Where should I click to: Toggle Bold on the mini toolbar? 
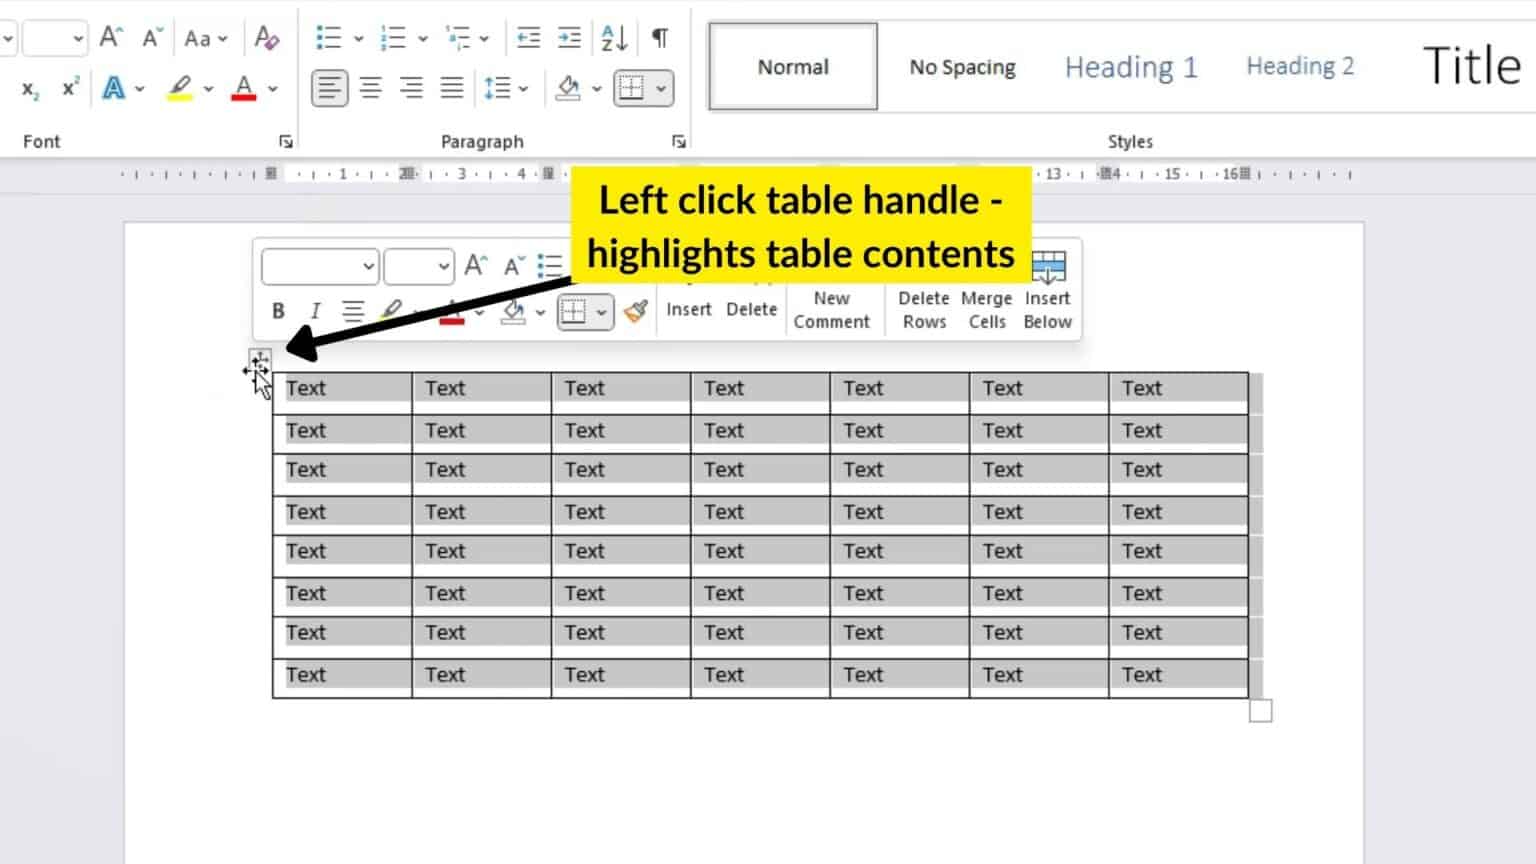pyautogui.click(x=278, y=310)
